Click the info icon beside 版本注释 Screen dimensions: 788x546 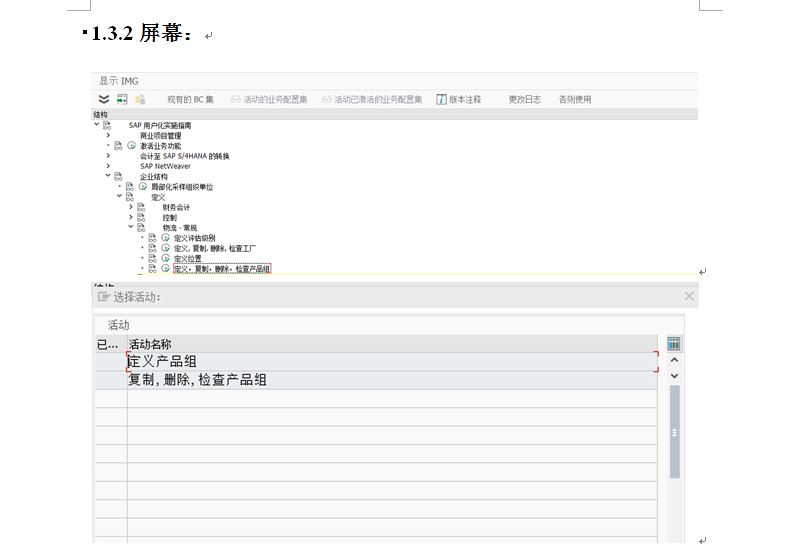click(x=441, y=99)
